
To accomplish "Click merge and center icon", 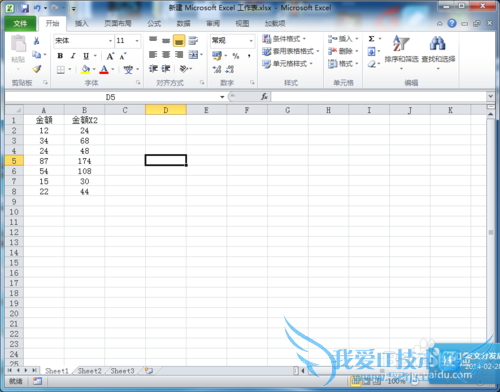I will coord(193,54).
